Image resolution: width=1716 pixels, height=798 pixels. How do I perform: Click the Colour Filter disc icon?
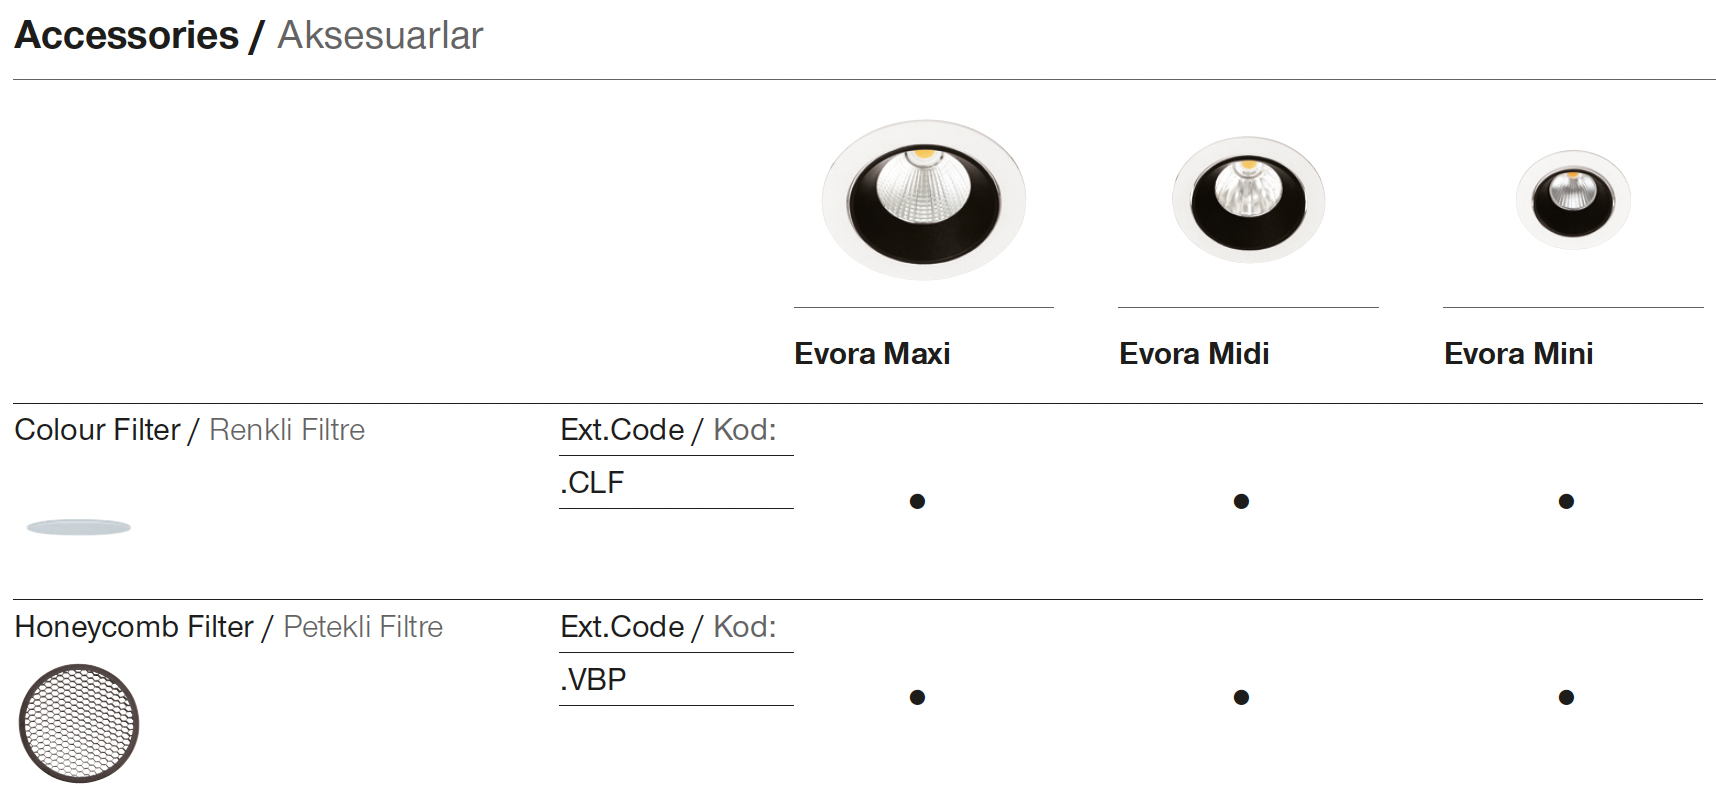pyautogui.click(x=78, y=527)
